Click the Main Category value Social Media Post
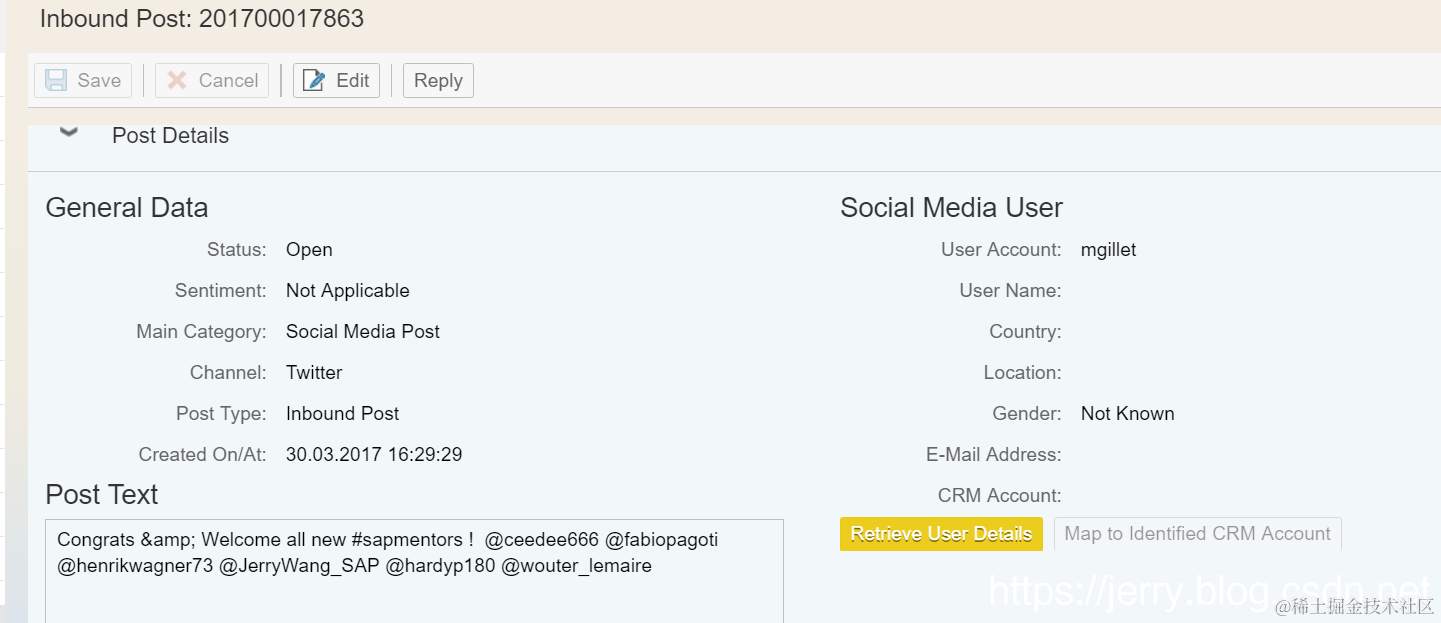 [x=363, y=332]
